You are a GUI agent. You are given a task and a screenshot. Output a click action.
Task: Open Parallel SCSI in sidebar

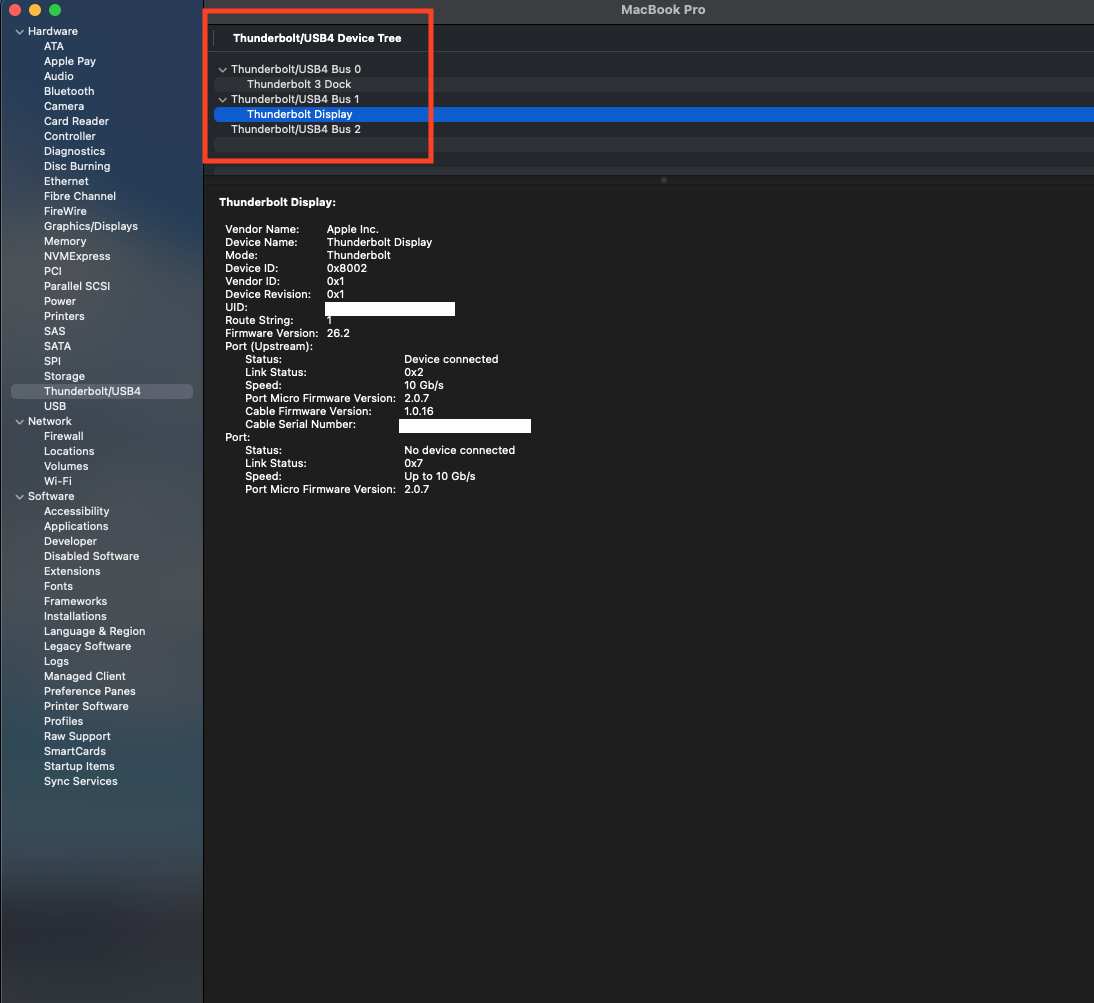point(77,286)
